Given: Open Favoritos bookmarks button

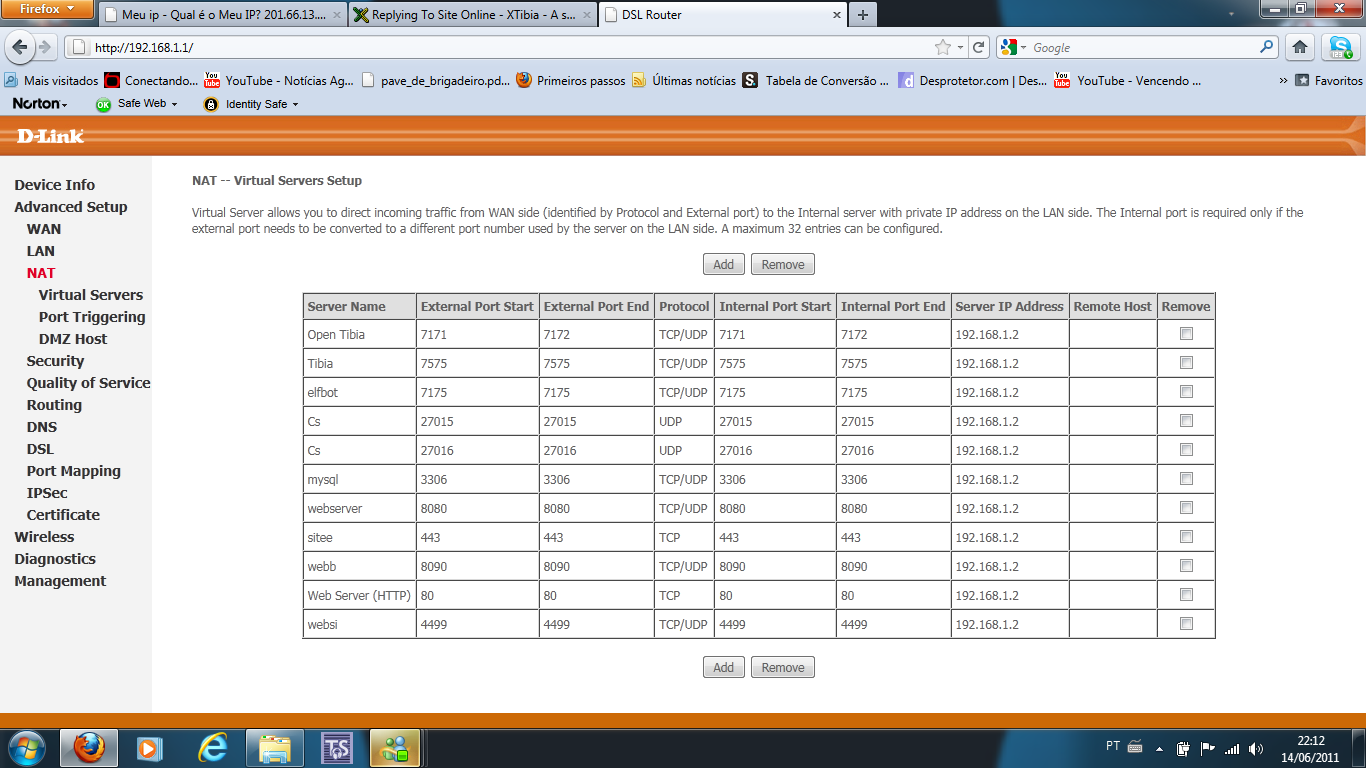Looking at the screenshot, I should 1330,81.
